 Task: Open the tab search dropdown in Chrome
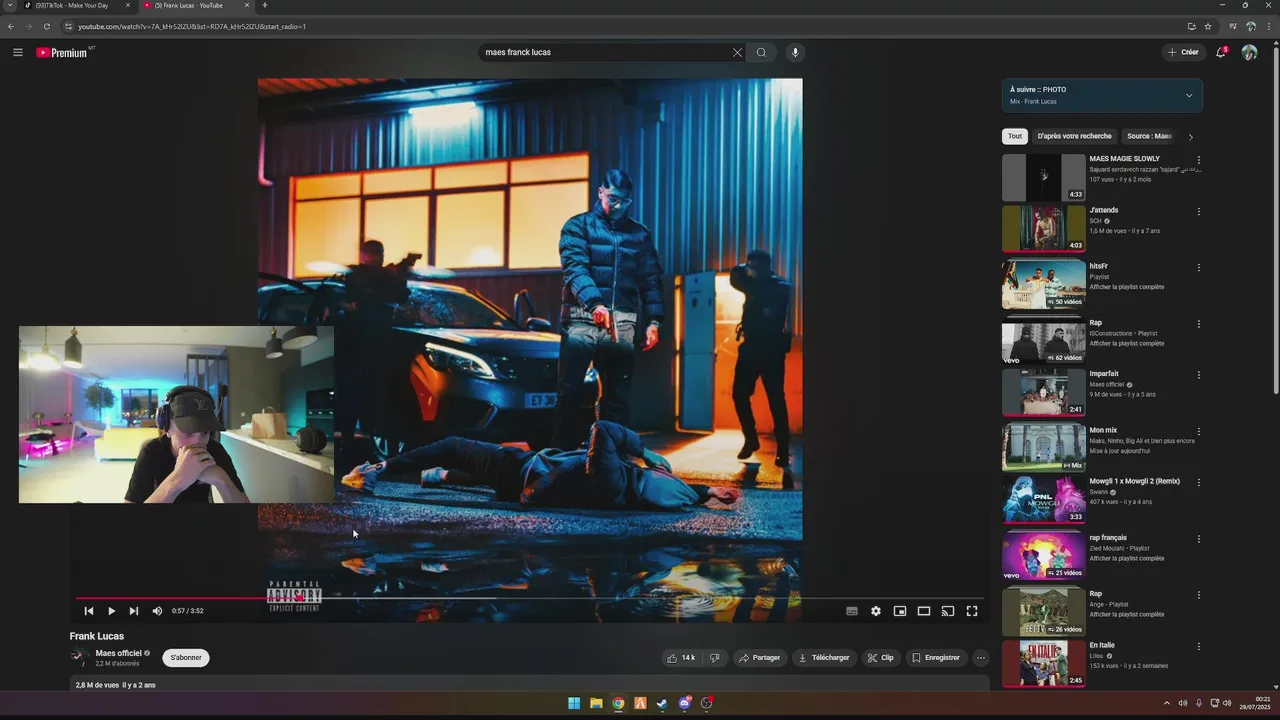9,5
